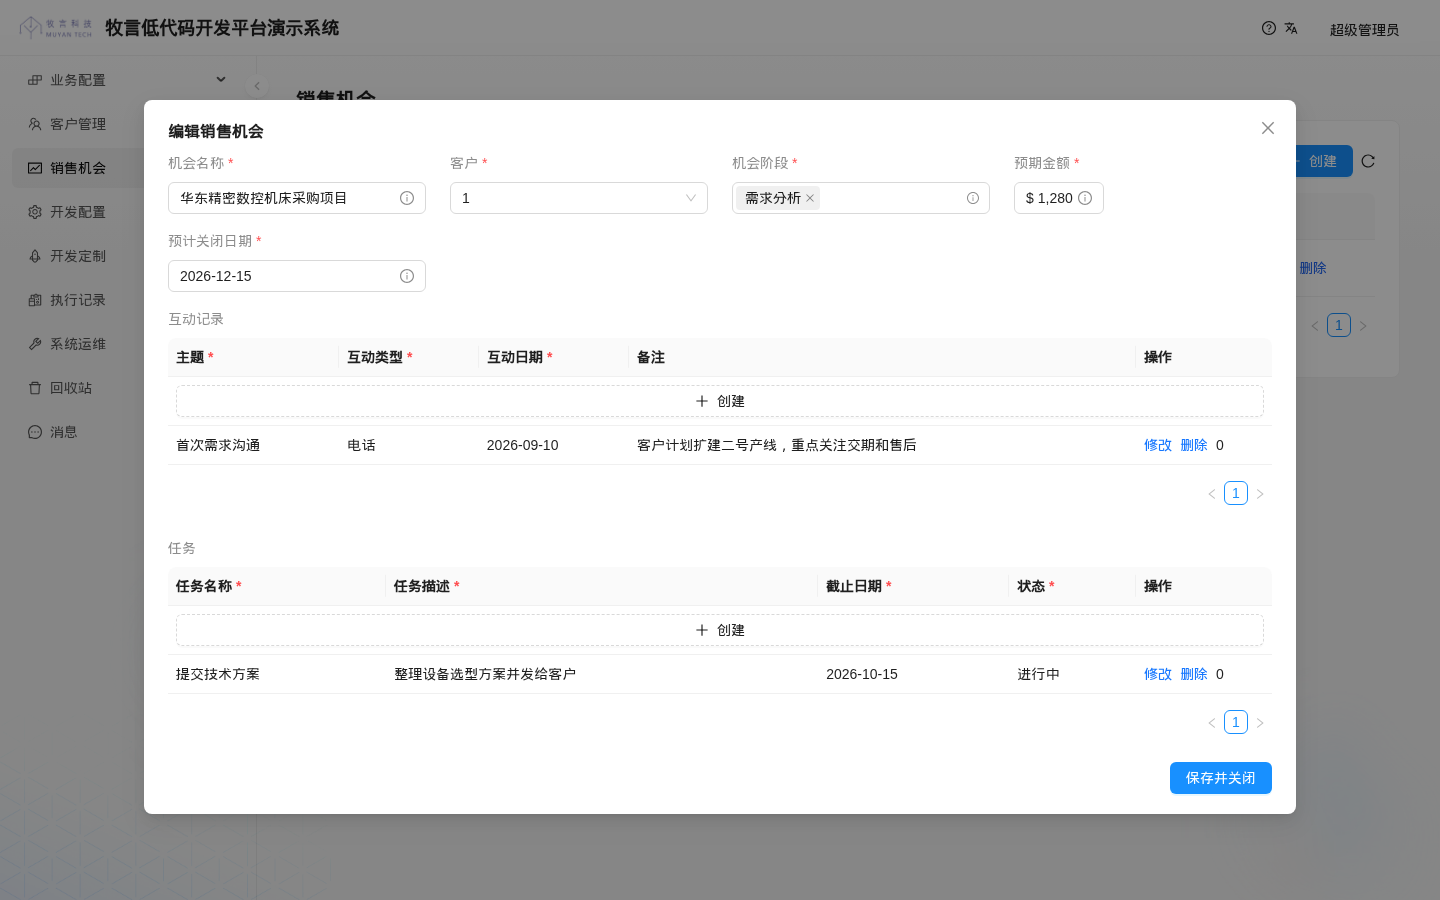The image size is (1440, 900).
Task: Click the 开发配置 gear icon
Action: click(x=35, y=212)
